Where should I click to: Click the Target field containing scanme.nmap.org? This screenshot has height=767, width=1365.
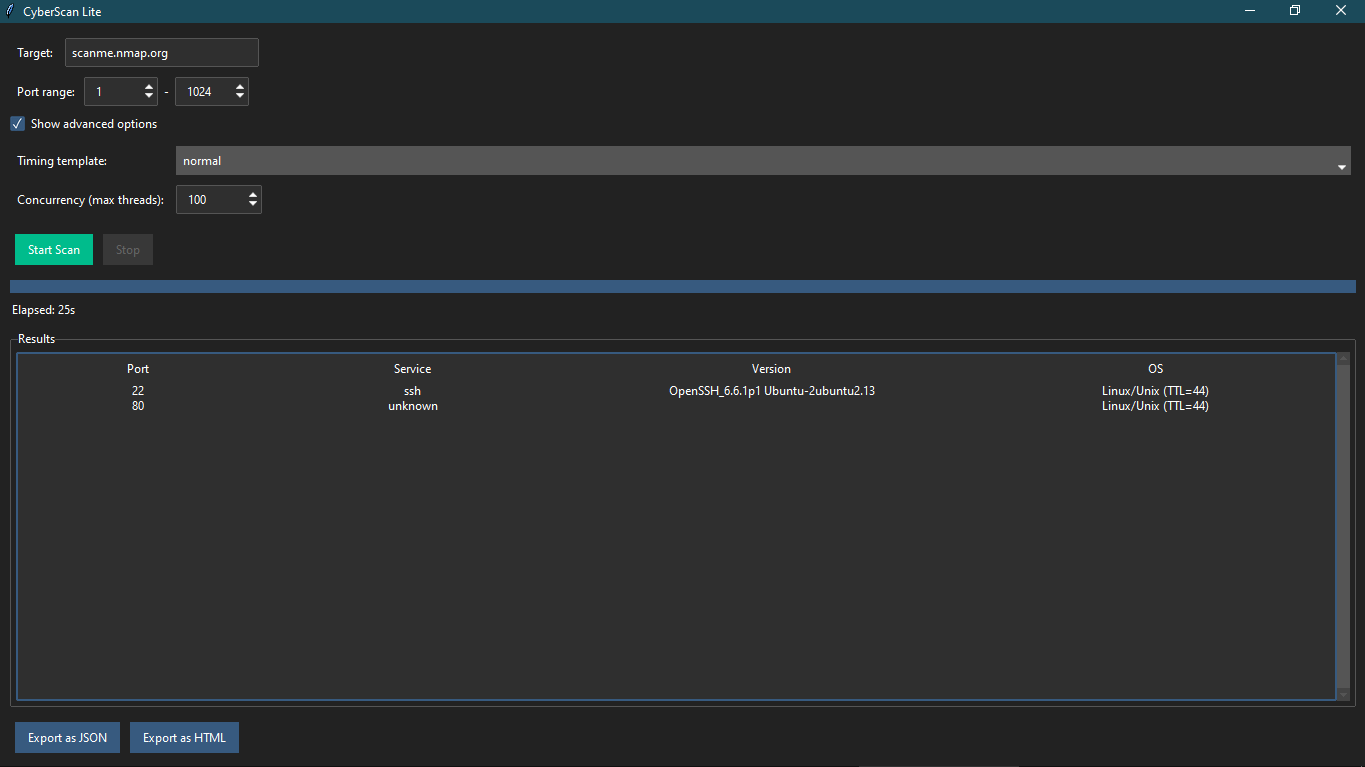tap(162, 52)
